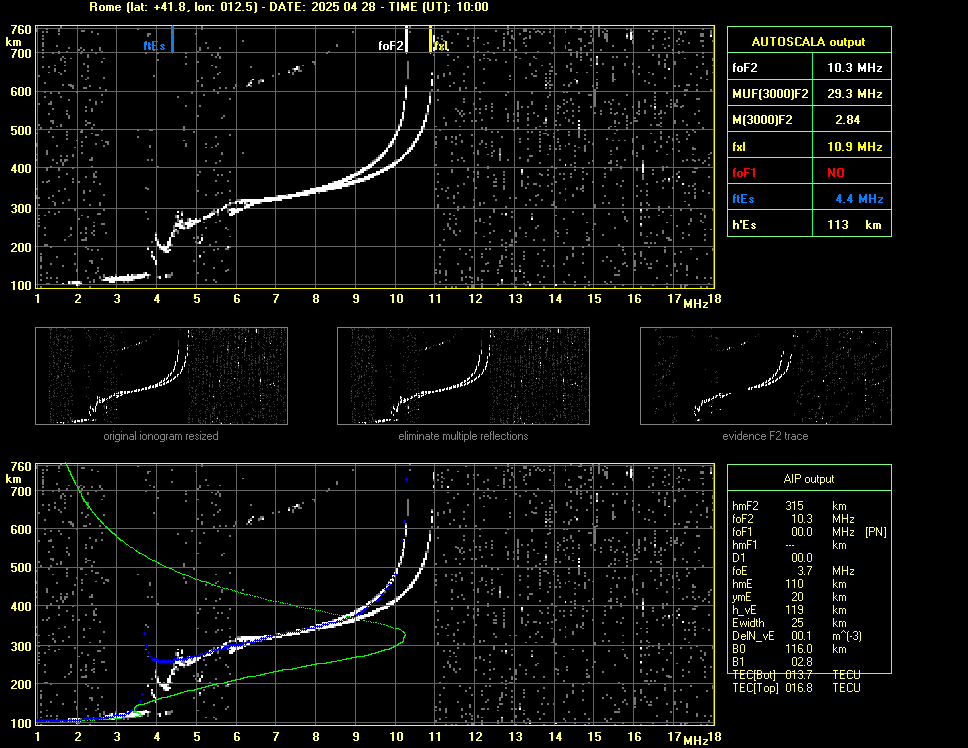Viewport: 968px width, 748px height.
Task: Click the M(3000)F2 value 2.84
Action: 847,120
